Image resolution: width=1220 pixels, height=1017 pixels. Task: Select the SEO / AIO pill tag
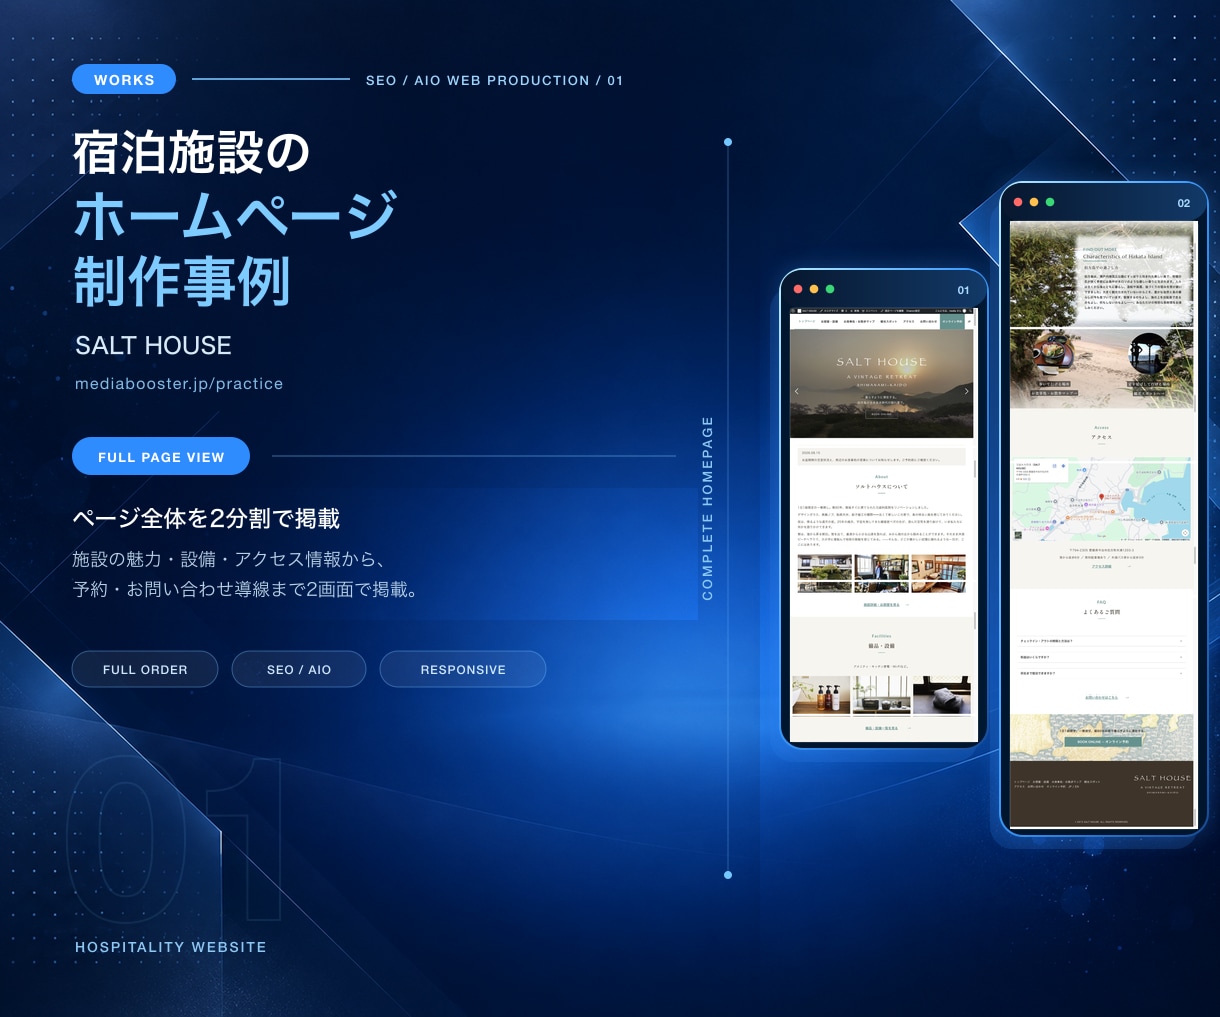click(299, 669)
